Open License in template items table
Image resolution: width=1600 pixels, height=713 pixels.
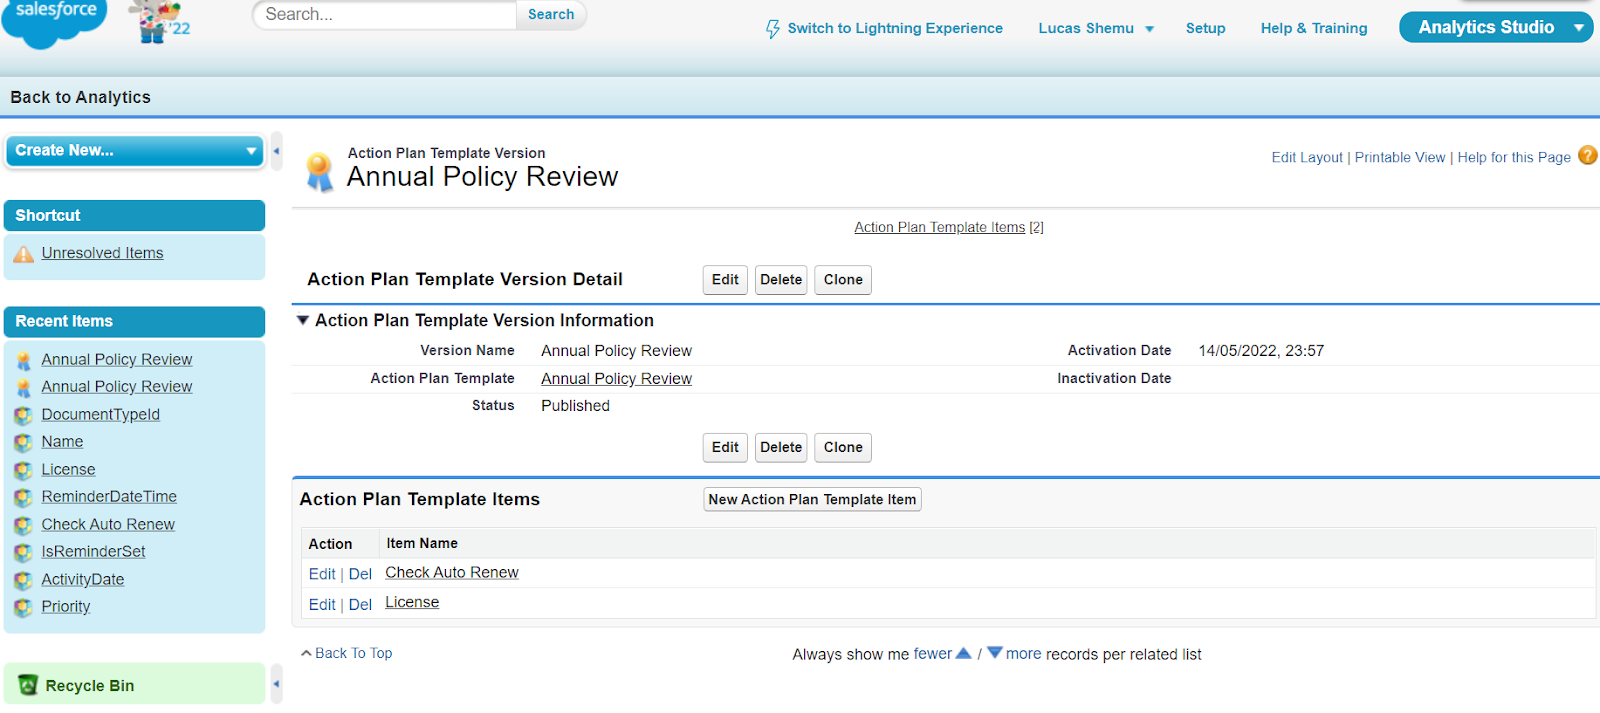point(412,603)
